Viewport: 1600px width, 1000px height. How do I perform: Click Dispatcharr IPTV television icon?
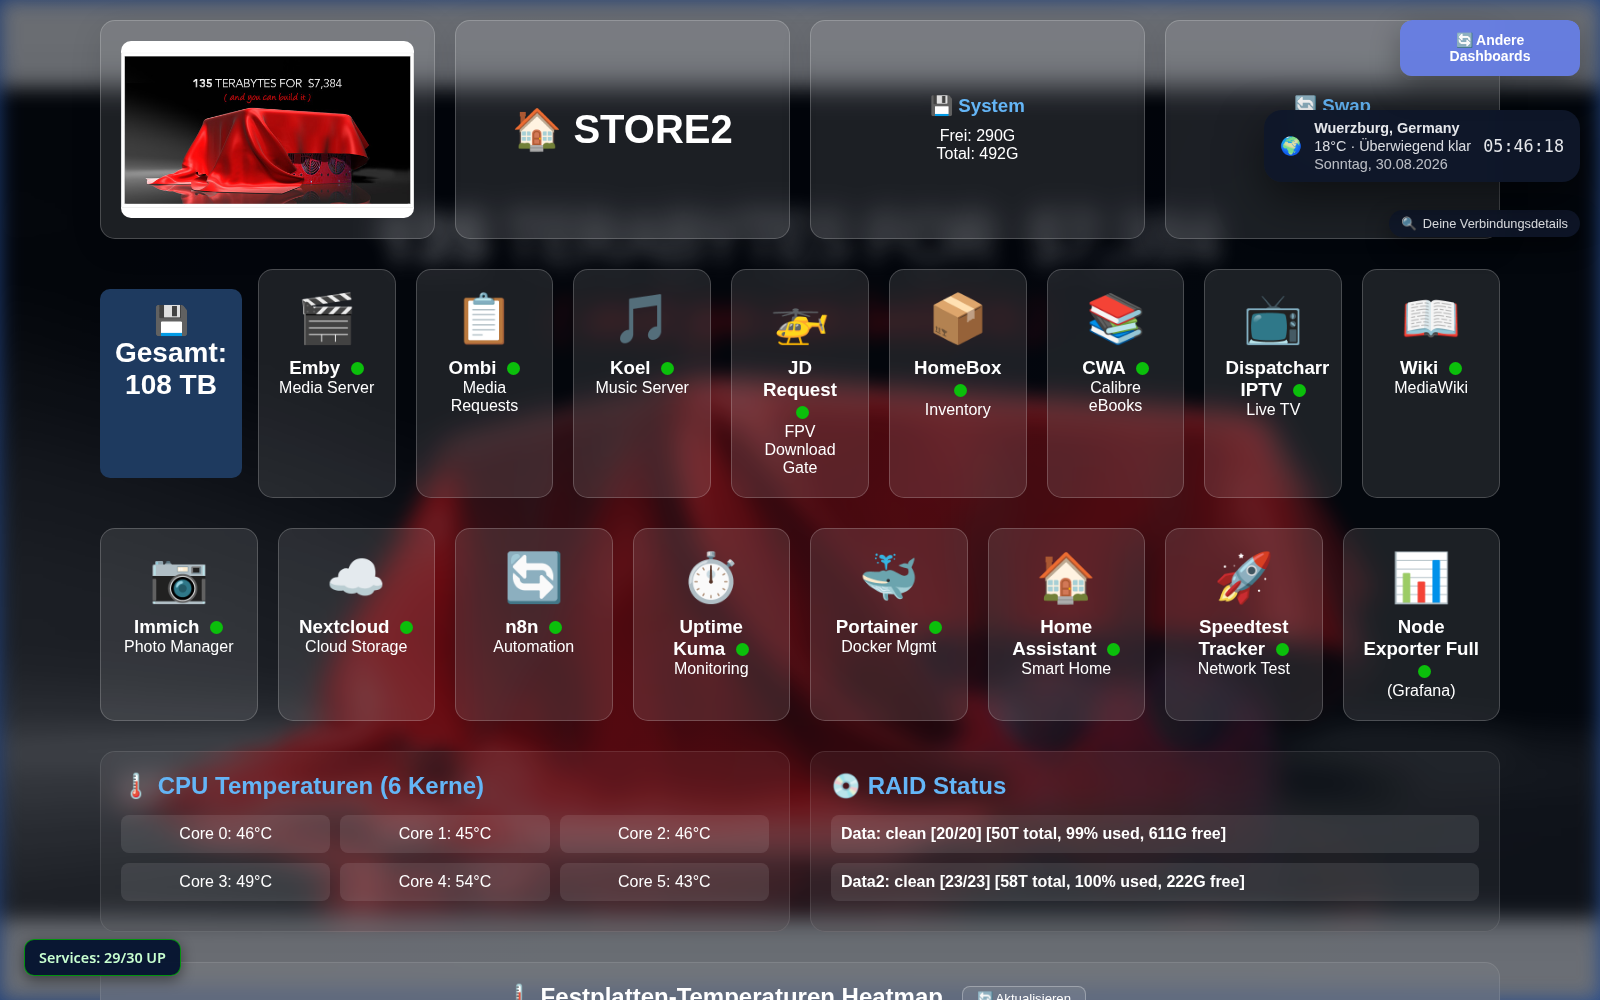coord(1273,319)
